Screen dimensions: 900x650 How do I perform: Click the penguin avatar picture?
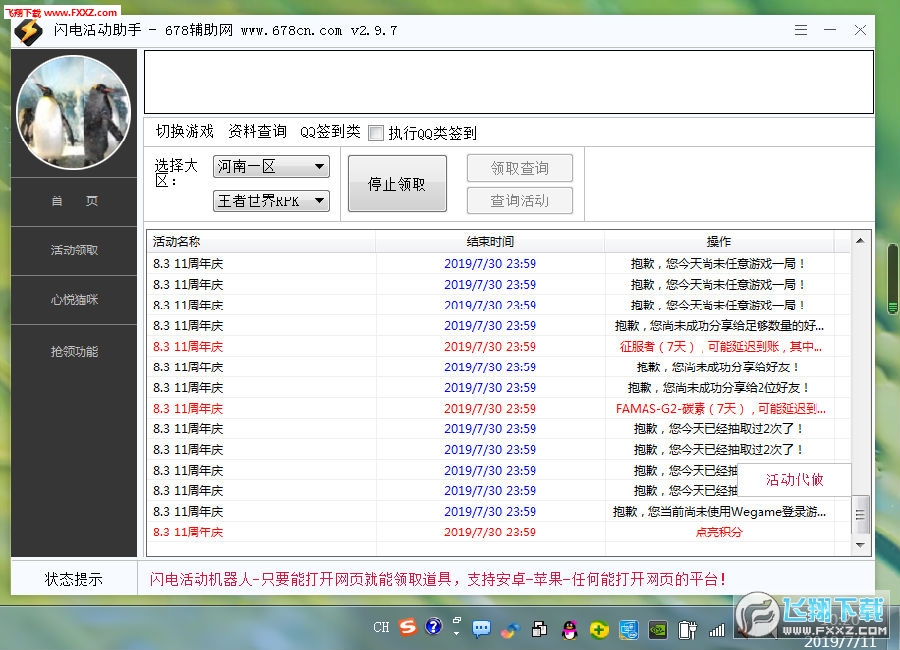click(73, 112)
